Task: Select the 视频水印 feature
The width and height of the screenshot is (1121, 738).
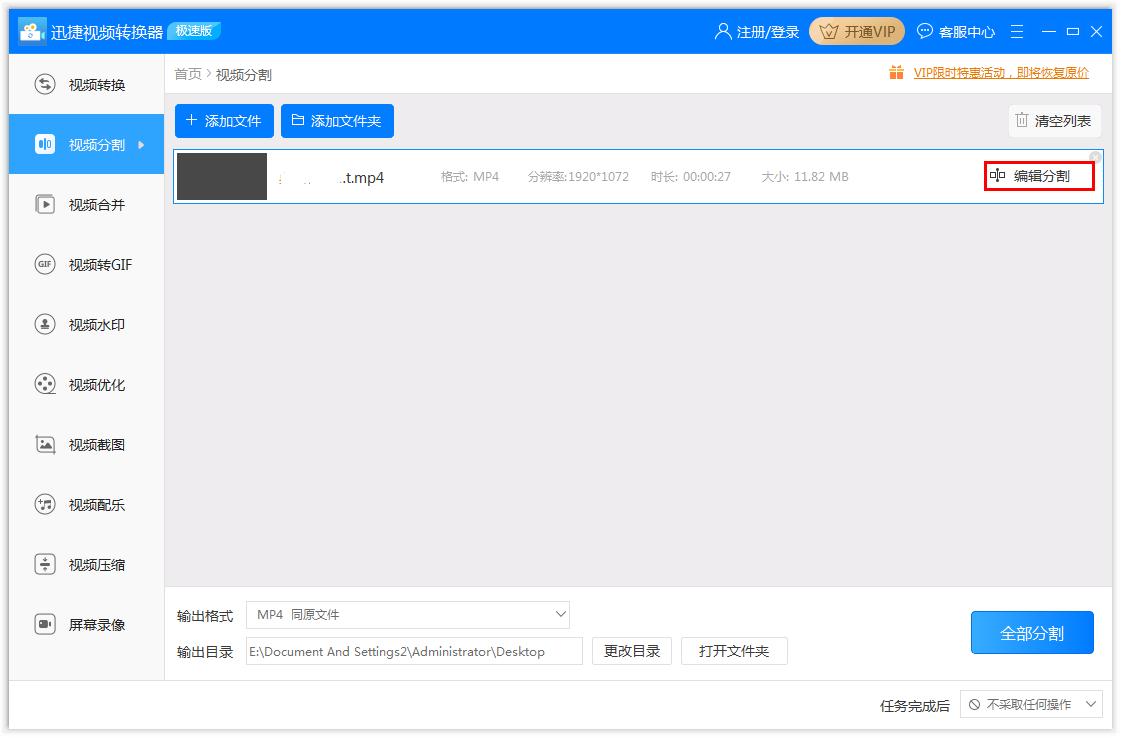Action: pyautogui.click(x=87, y=324)
